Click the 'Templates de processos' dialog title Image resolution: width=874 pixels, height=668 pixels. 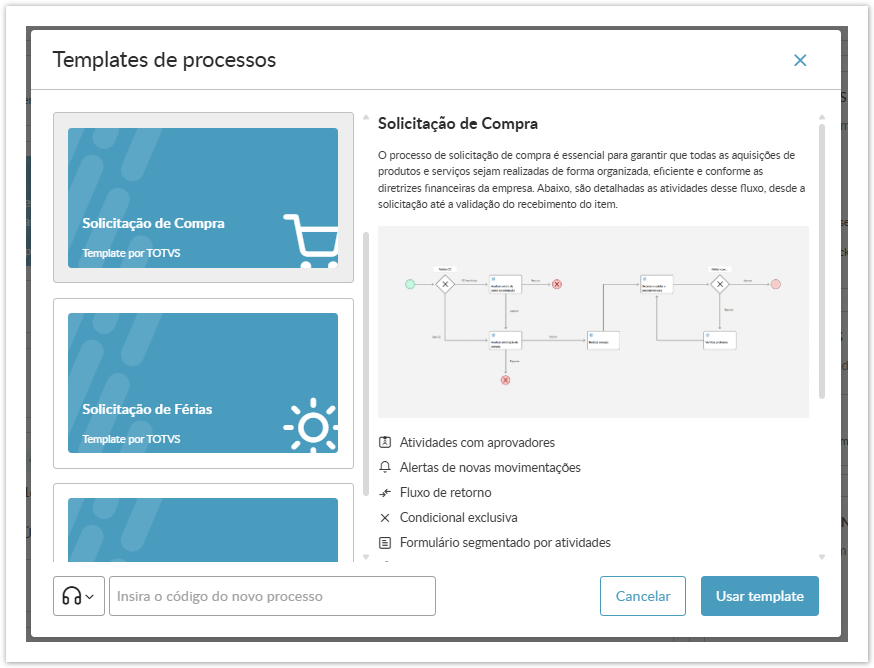pyautogui.click(x=164, y=60)
